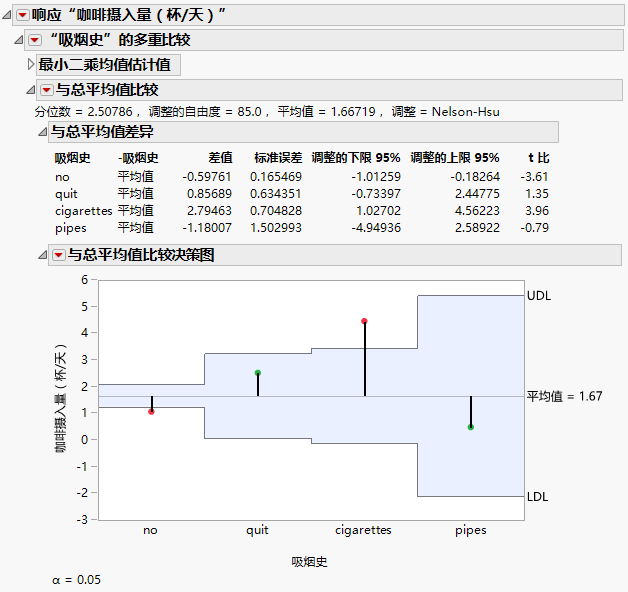The height and width of the screenshot is (592, 628).
Task: Click the 调整的下限 95% column header
Action: coord(356,158)
